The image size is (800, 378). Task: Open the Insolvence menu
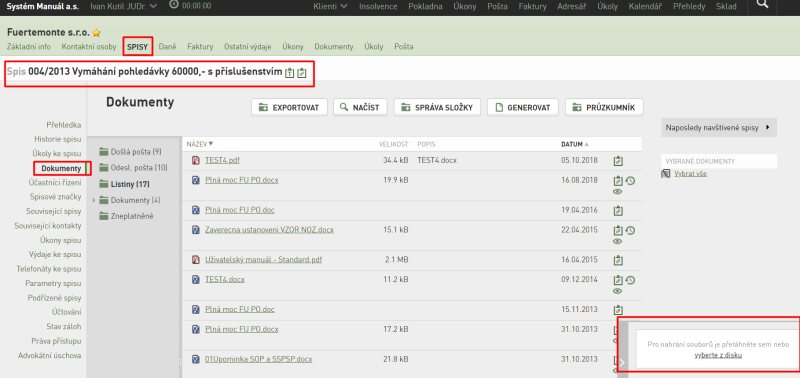coord(378,6)
